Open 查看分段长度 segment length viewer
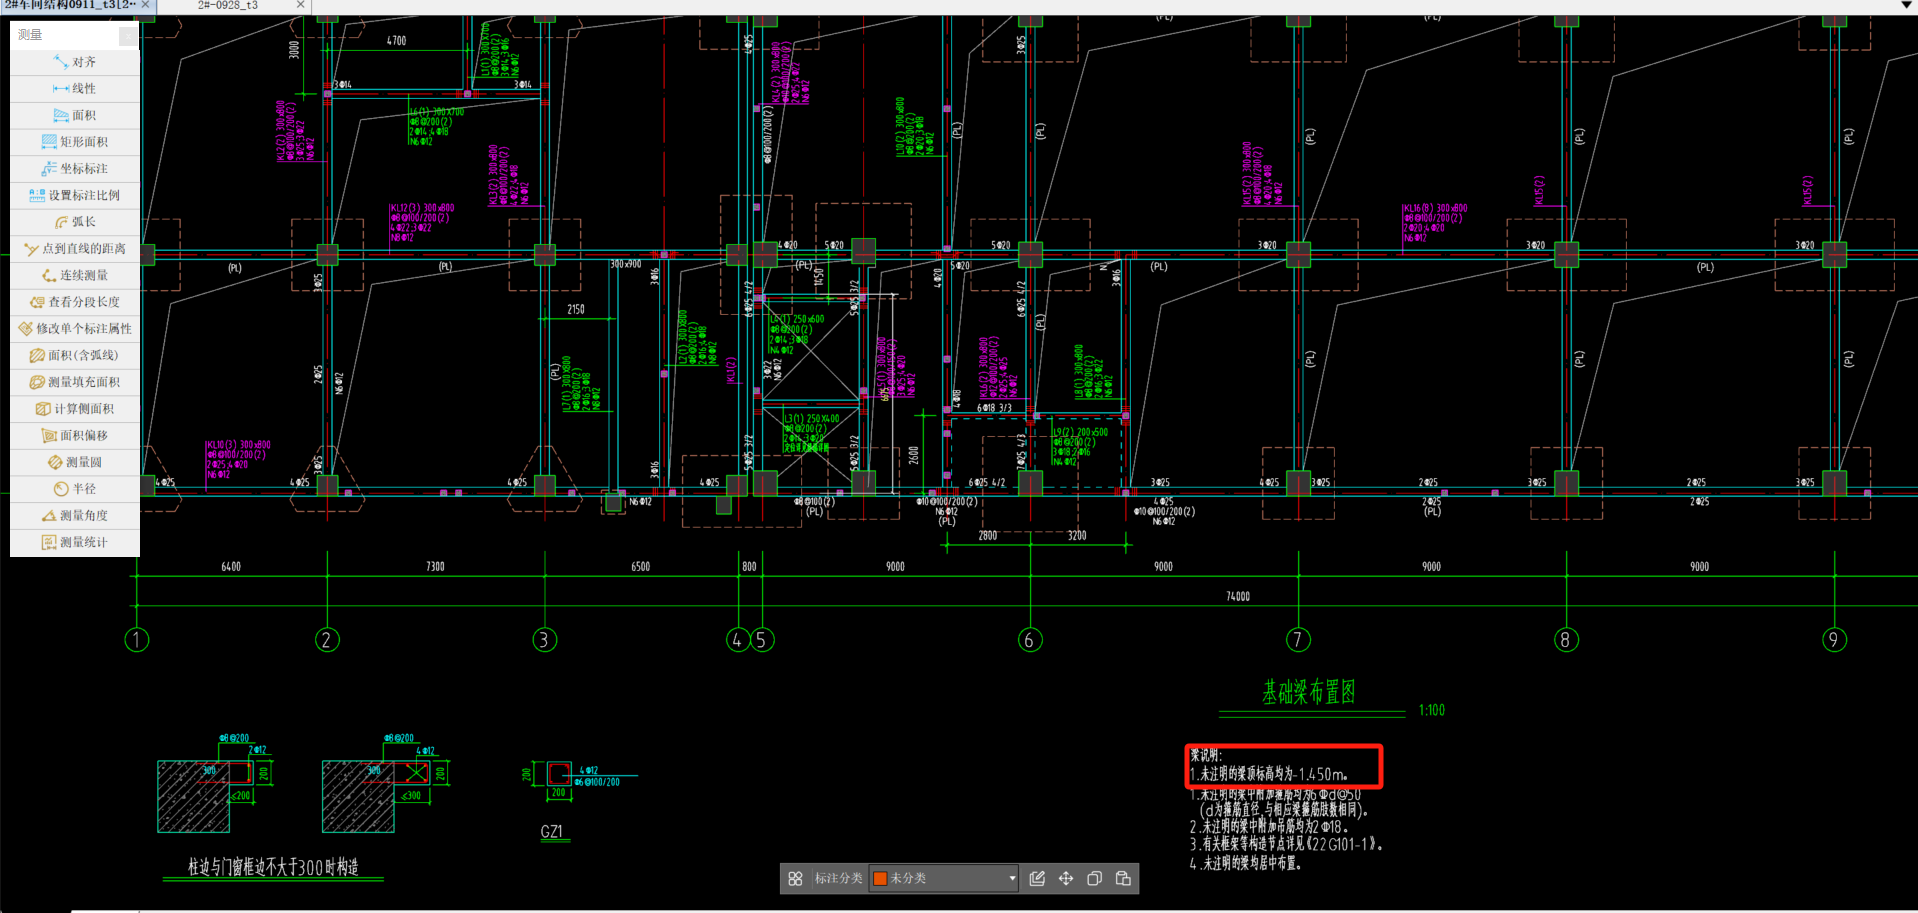 75,302
